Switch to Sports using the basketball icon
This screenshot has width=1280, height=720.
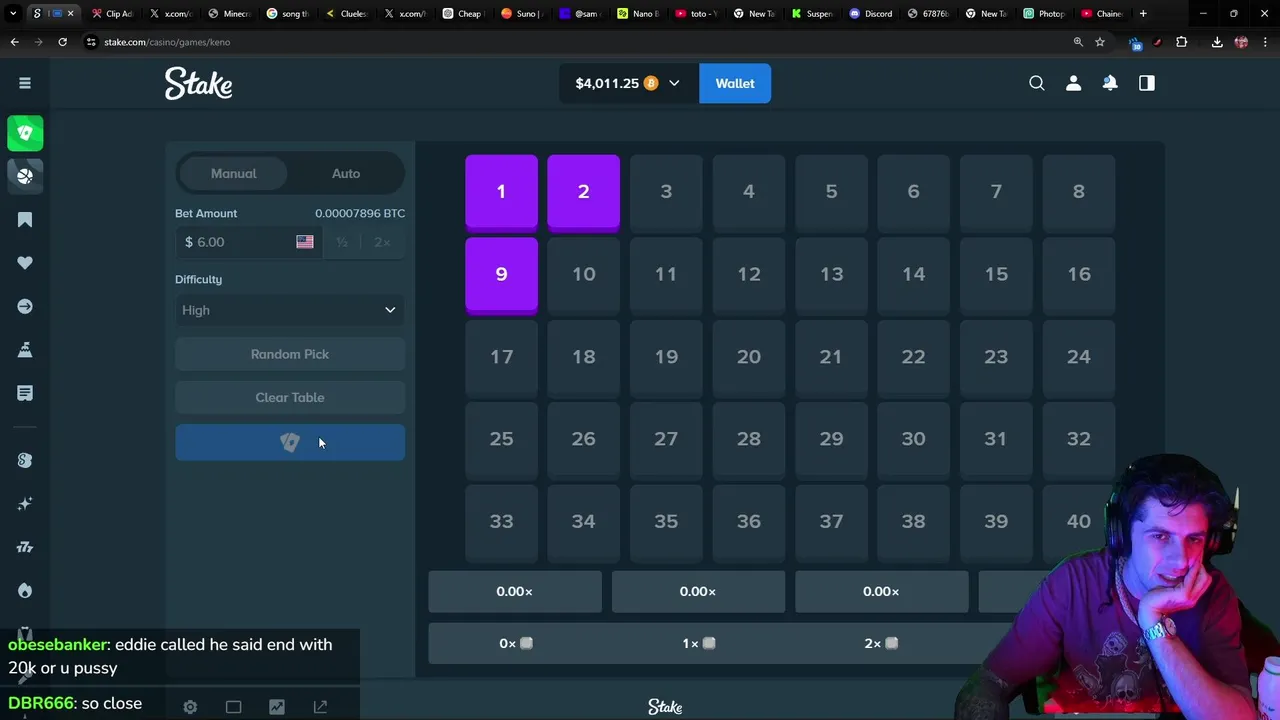pyautogui.click(x=25, y=176)
